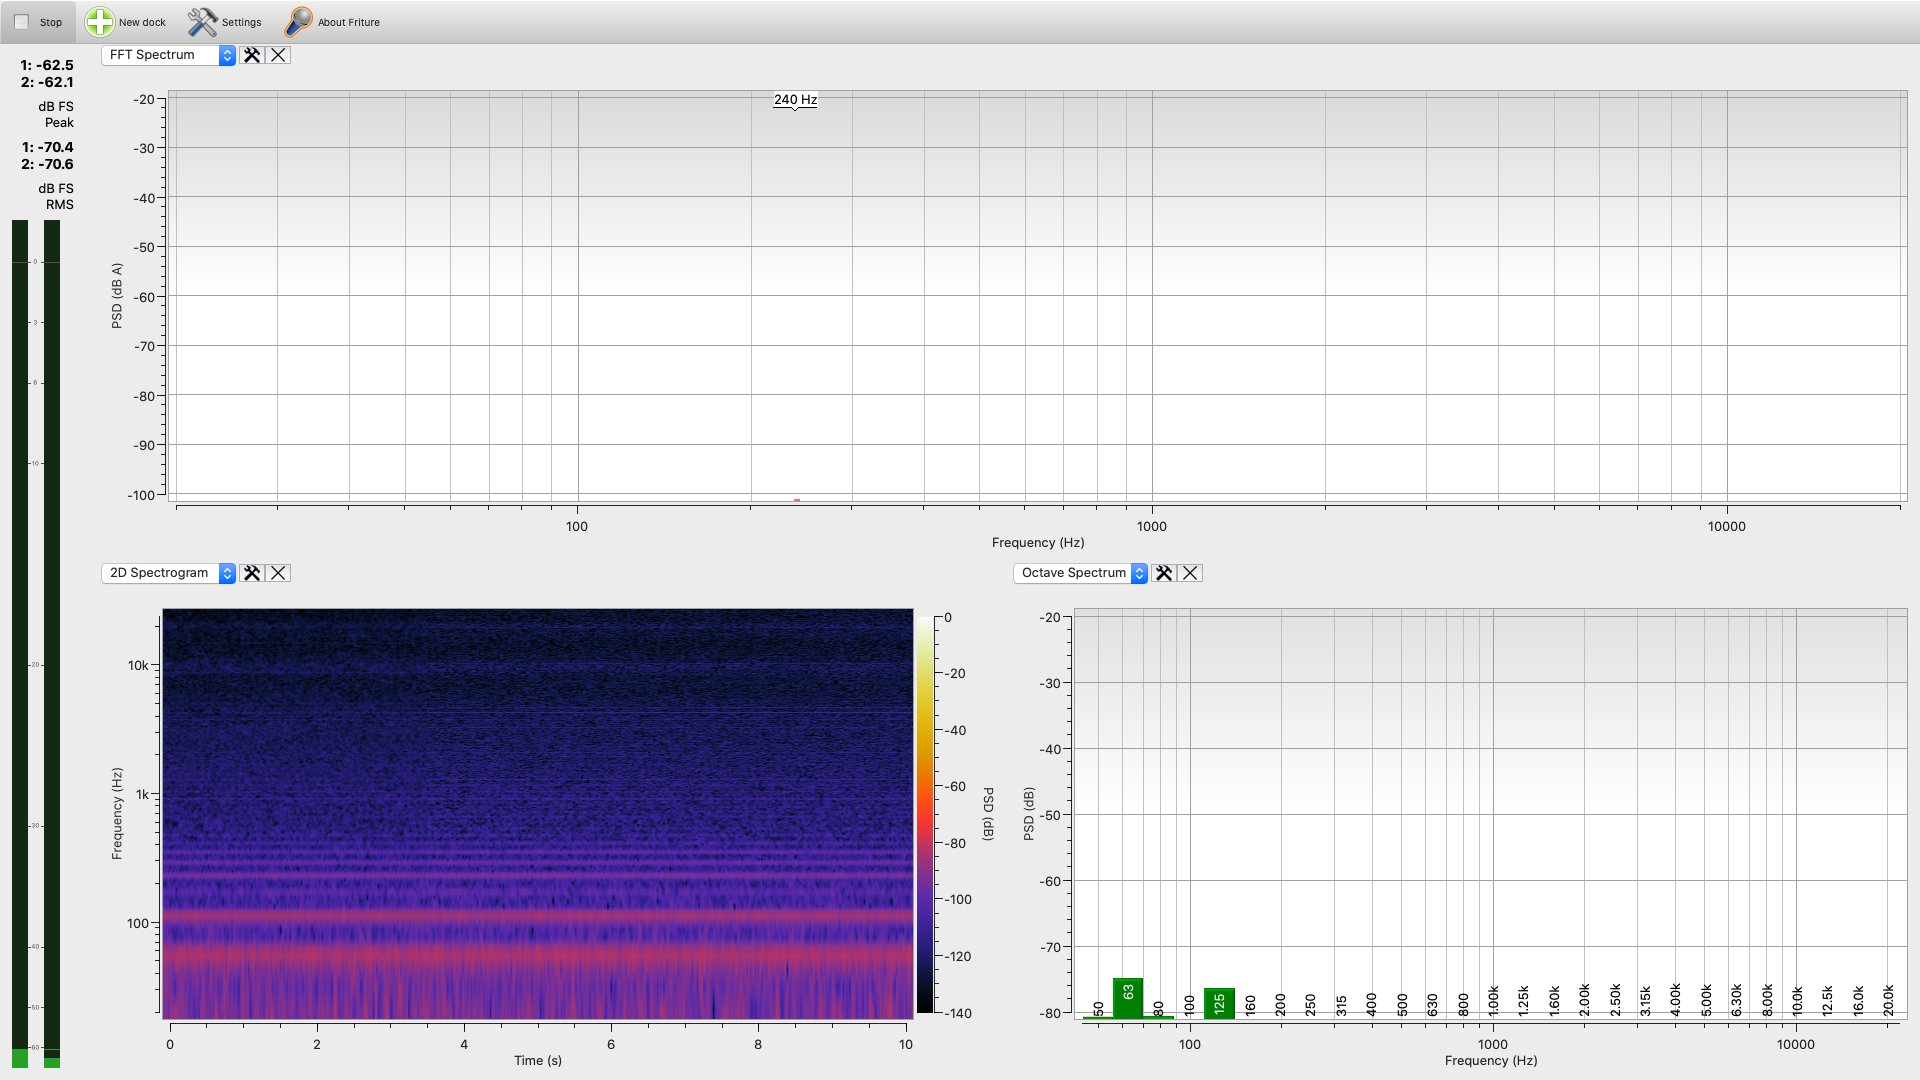1920x1080 pixels.
Task: Close the 2D Spectrogram dock
Action: tap(278, 573)
